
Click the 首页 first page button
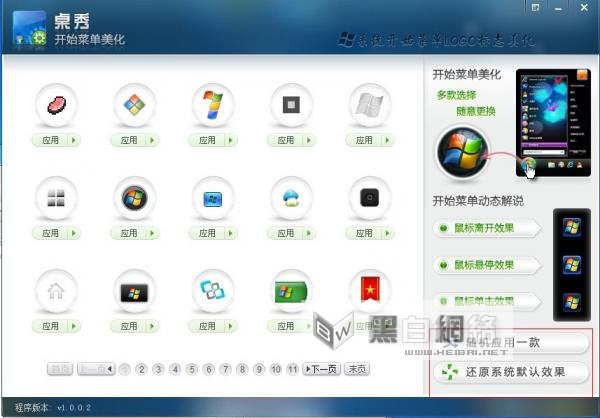tap(60, 369)
